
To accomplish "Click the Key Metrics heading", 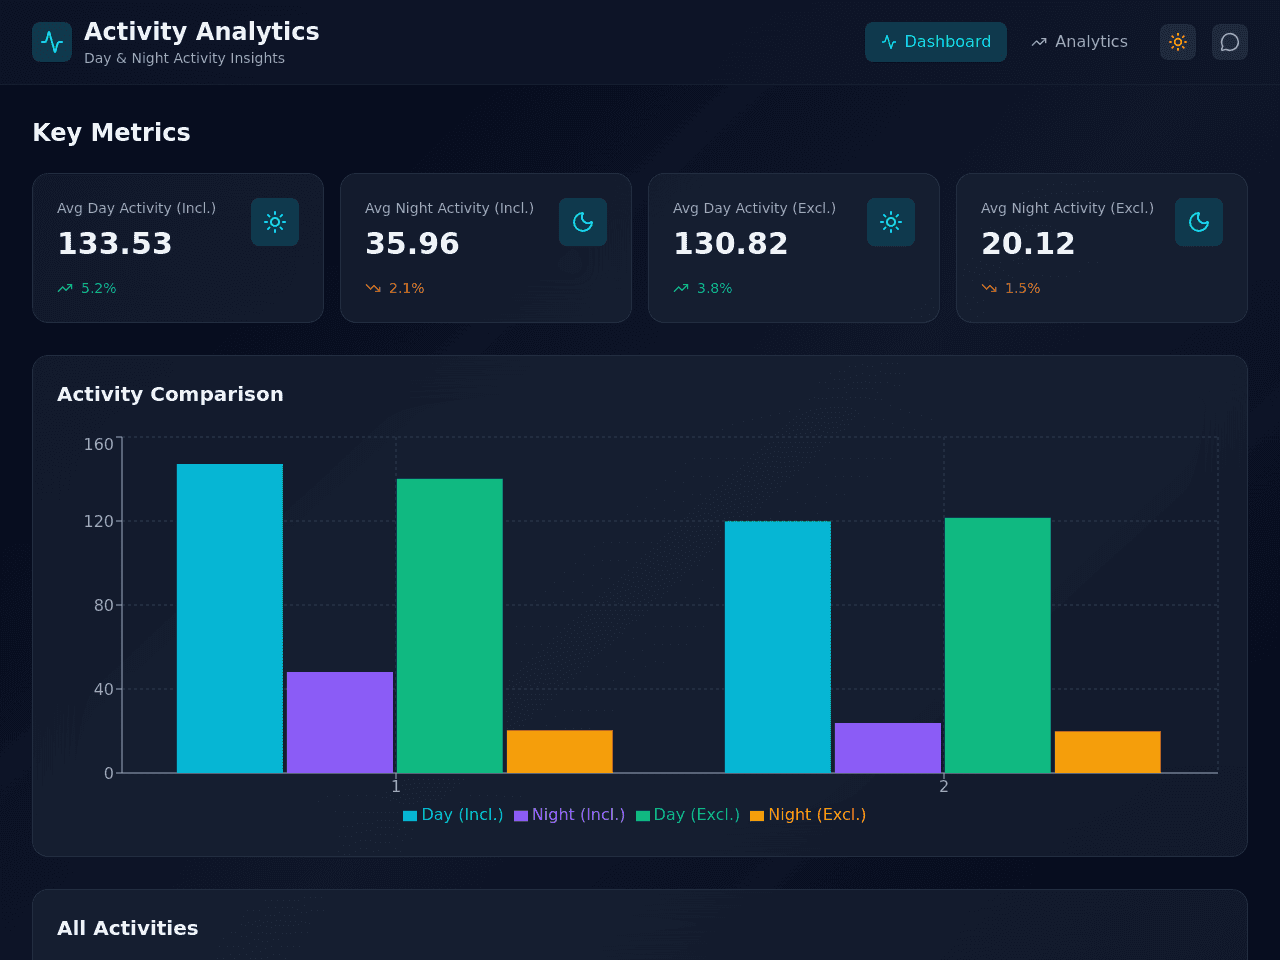I will point(111,132).
